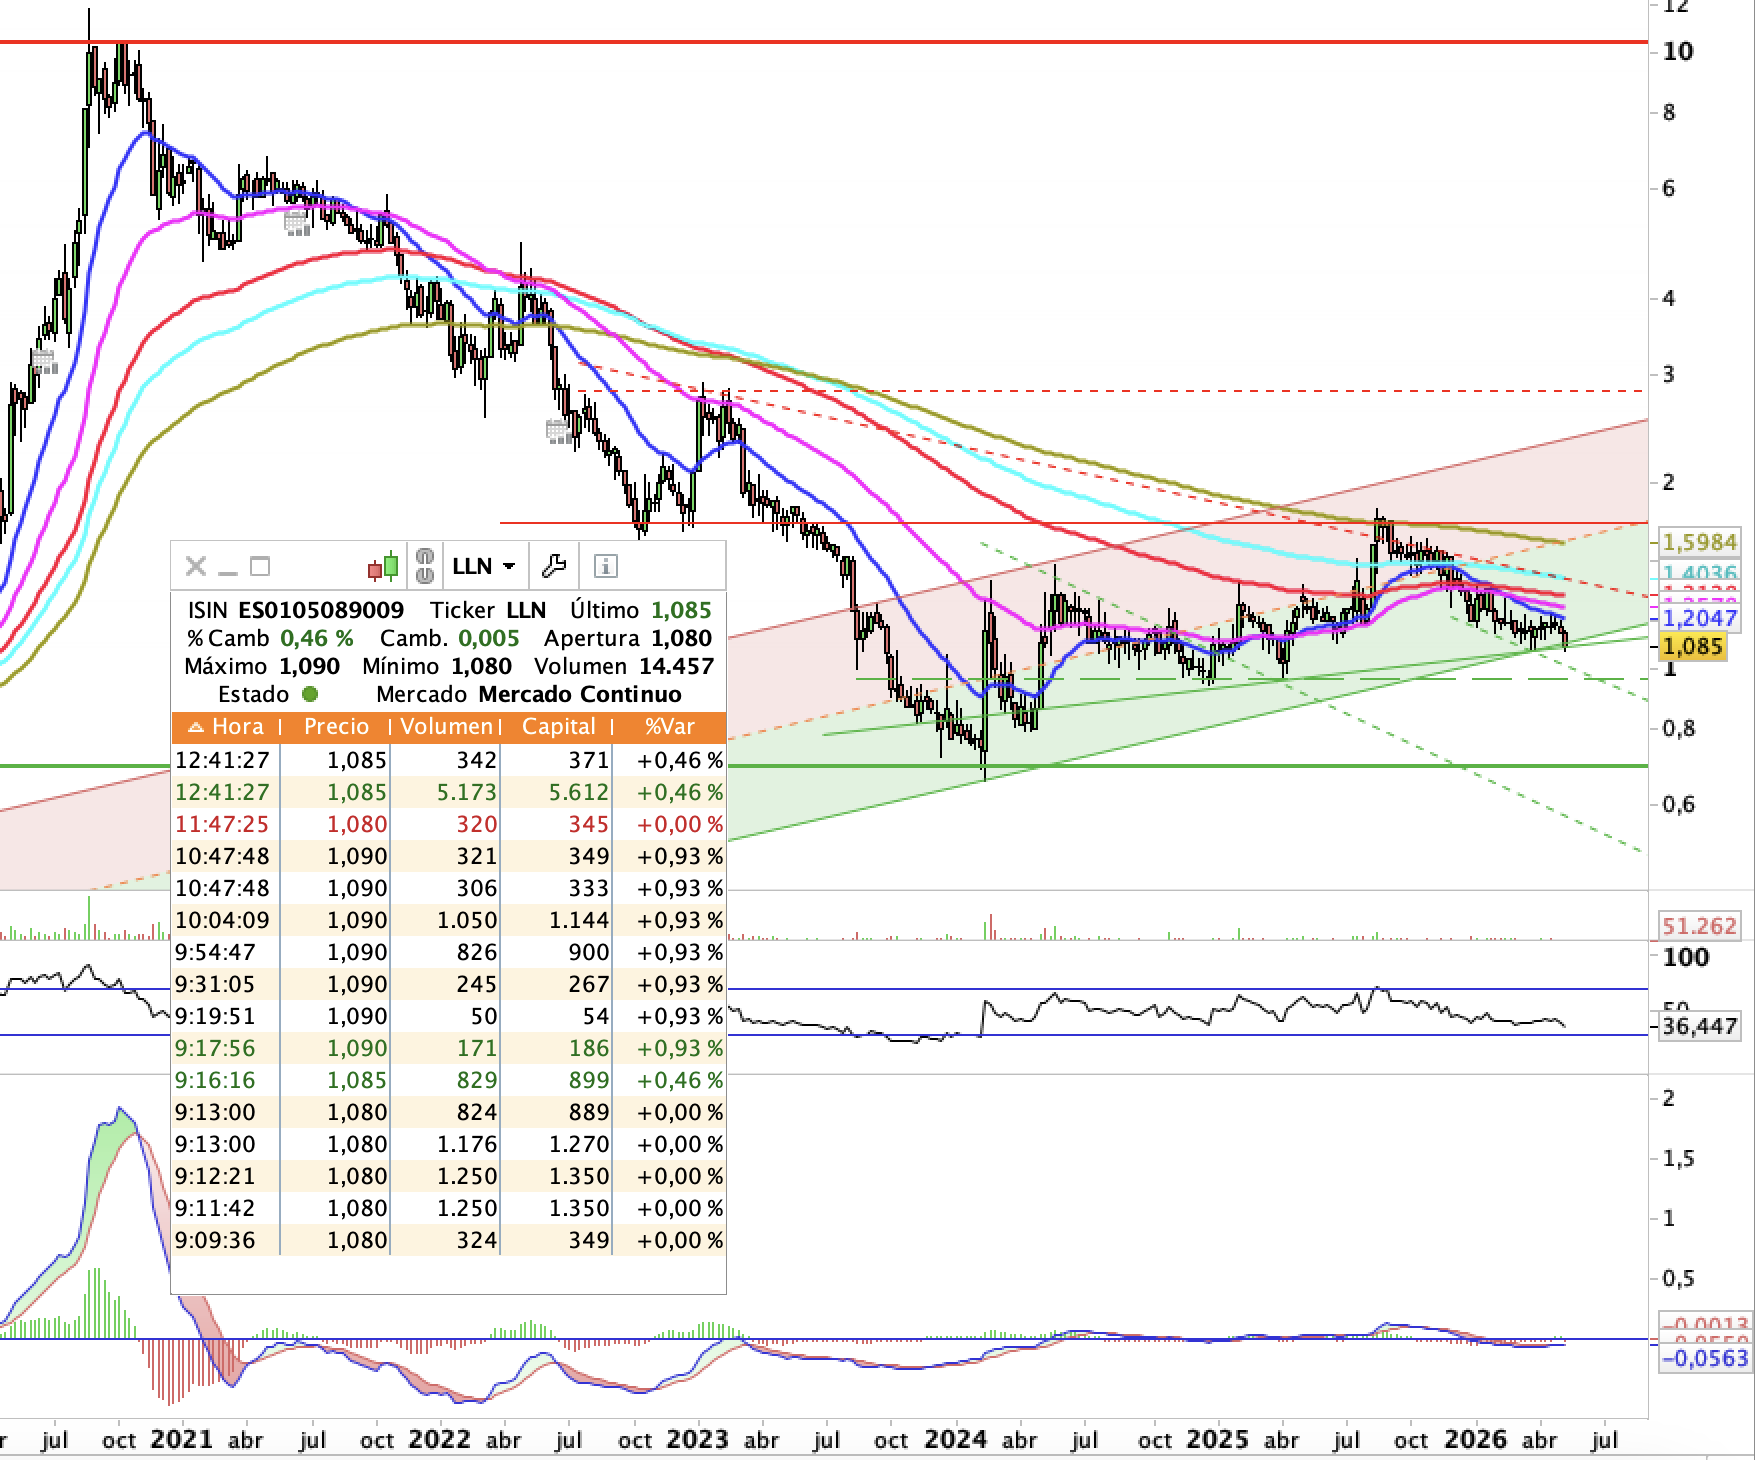
Task: Click the 1,5984 moving average label
Action: [1699, 542]
